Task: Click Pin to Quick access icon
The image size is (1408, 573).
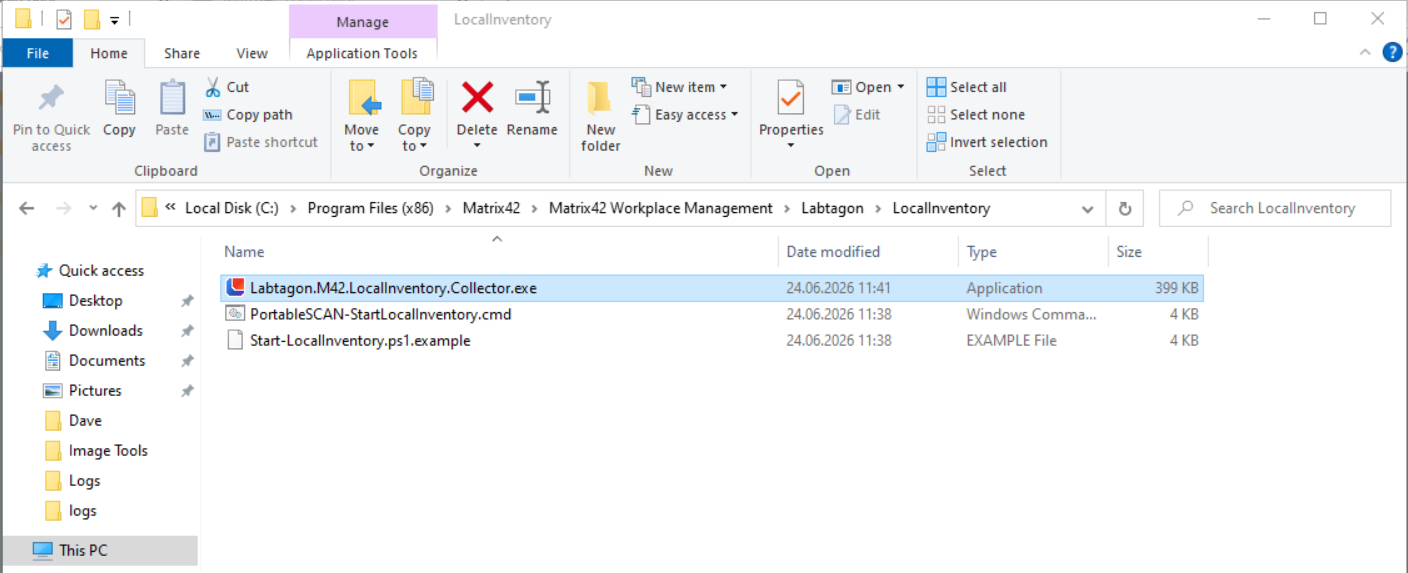Action: click(51, 98)
